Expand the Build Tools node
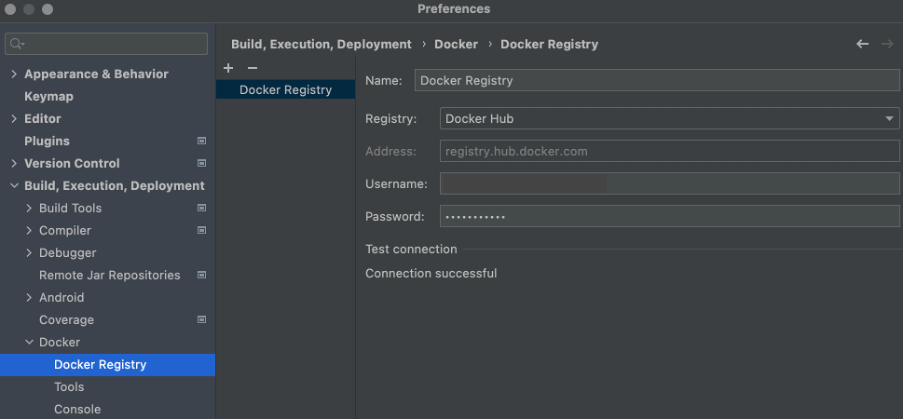 28,208
